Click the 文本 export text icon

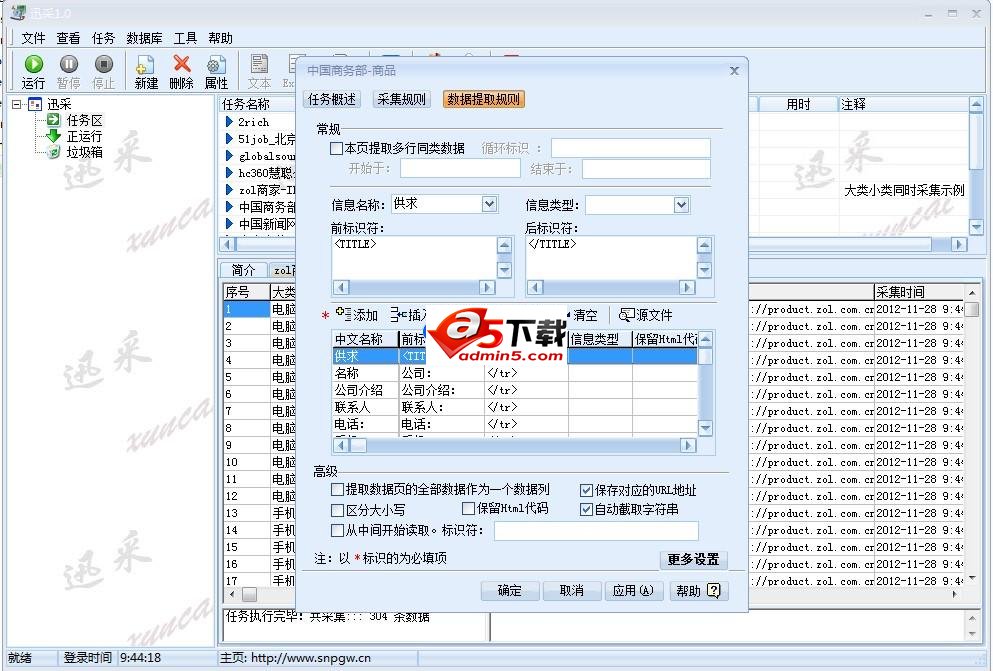(x=259, y=65)
